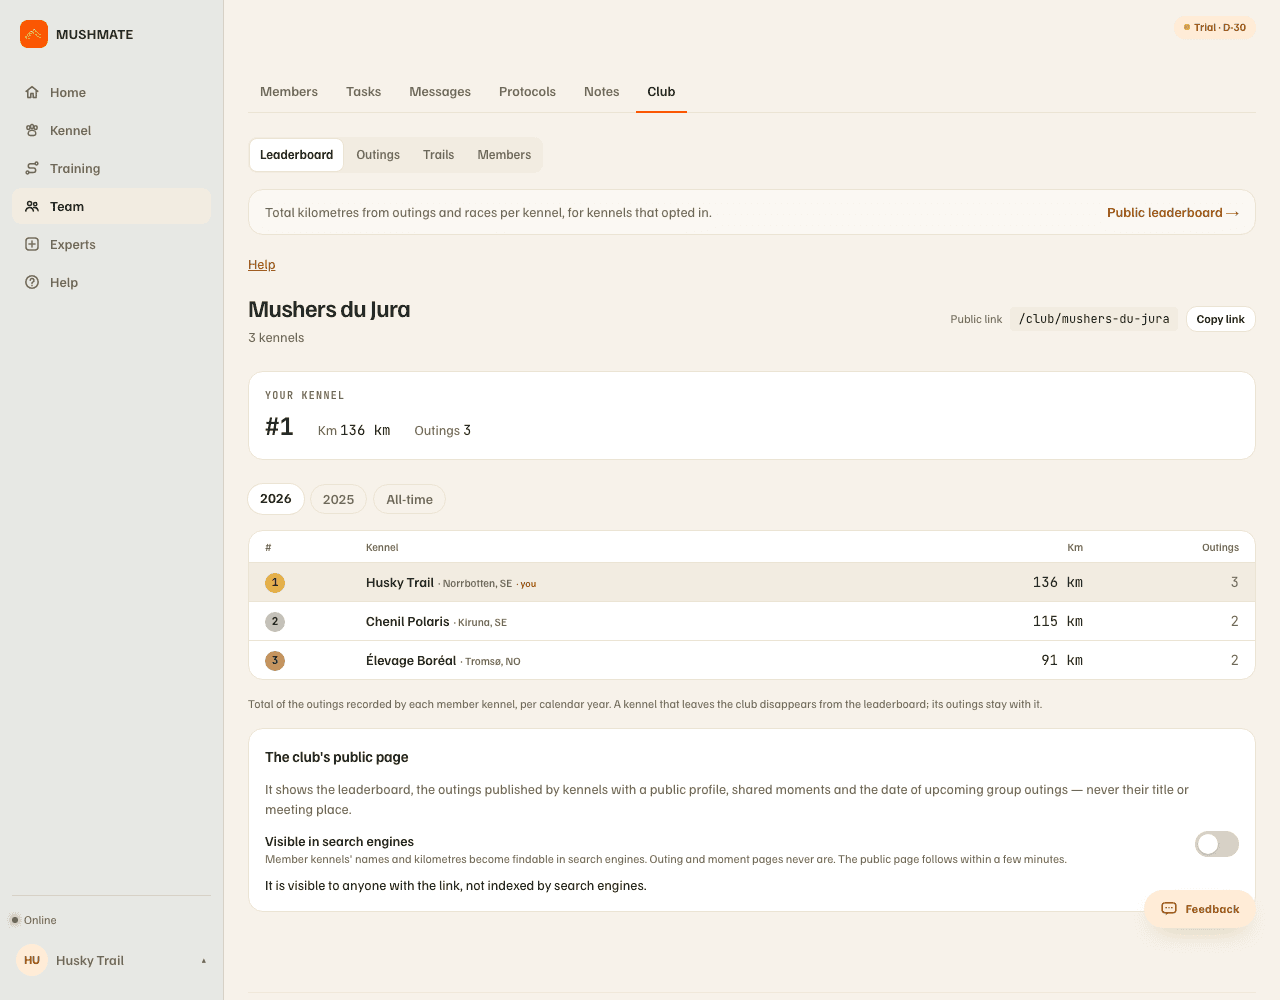
Task: Expand the Husky Trail account menu arrow
Action: click(x=204, y=961)
